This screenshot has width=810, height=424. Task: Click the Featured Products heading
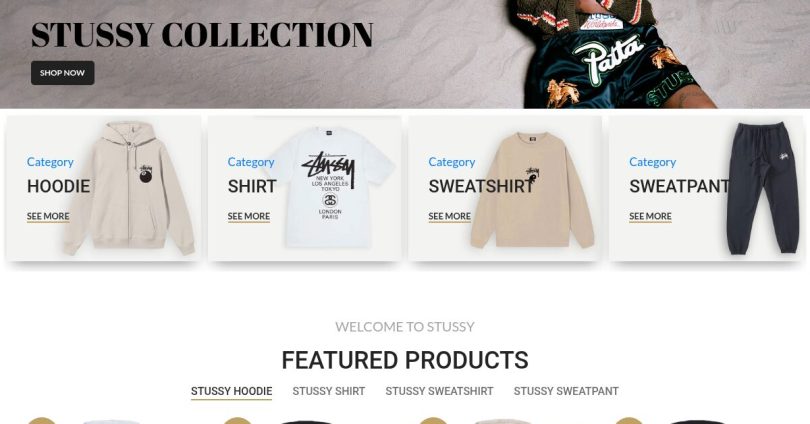pos(405,360)
